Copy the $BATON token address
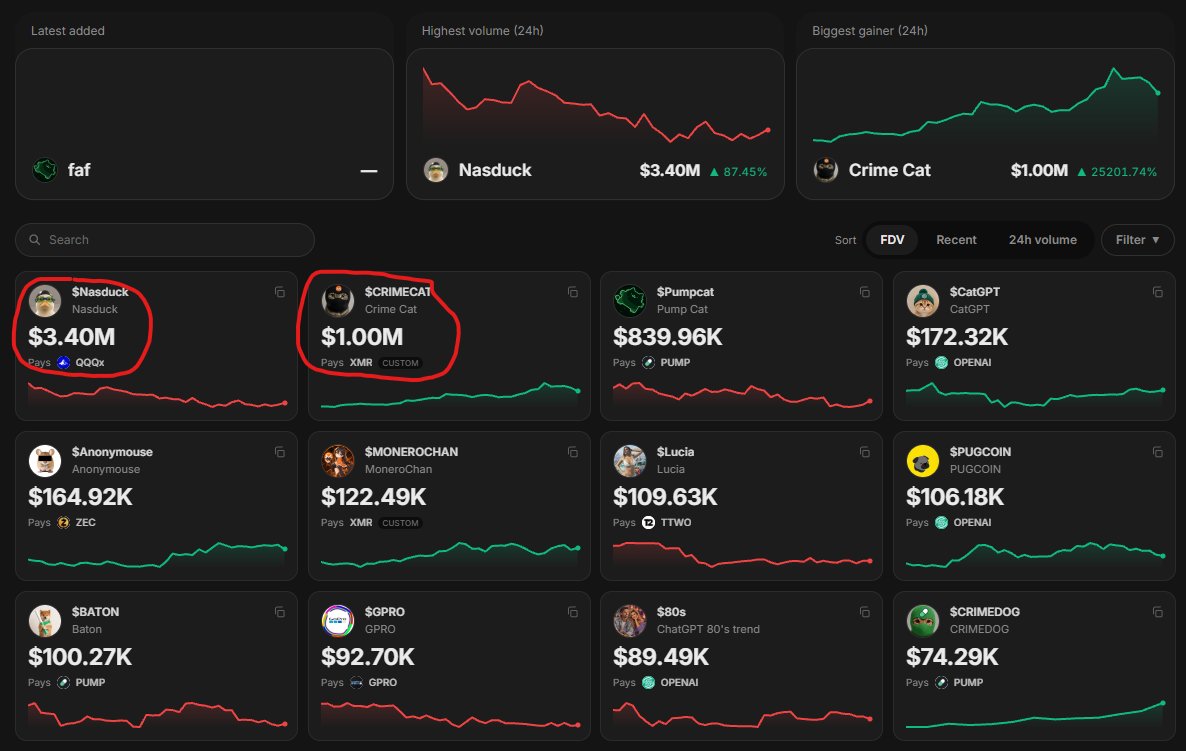The image size is (1186, 751). 280,612
